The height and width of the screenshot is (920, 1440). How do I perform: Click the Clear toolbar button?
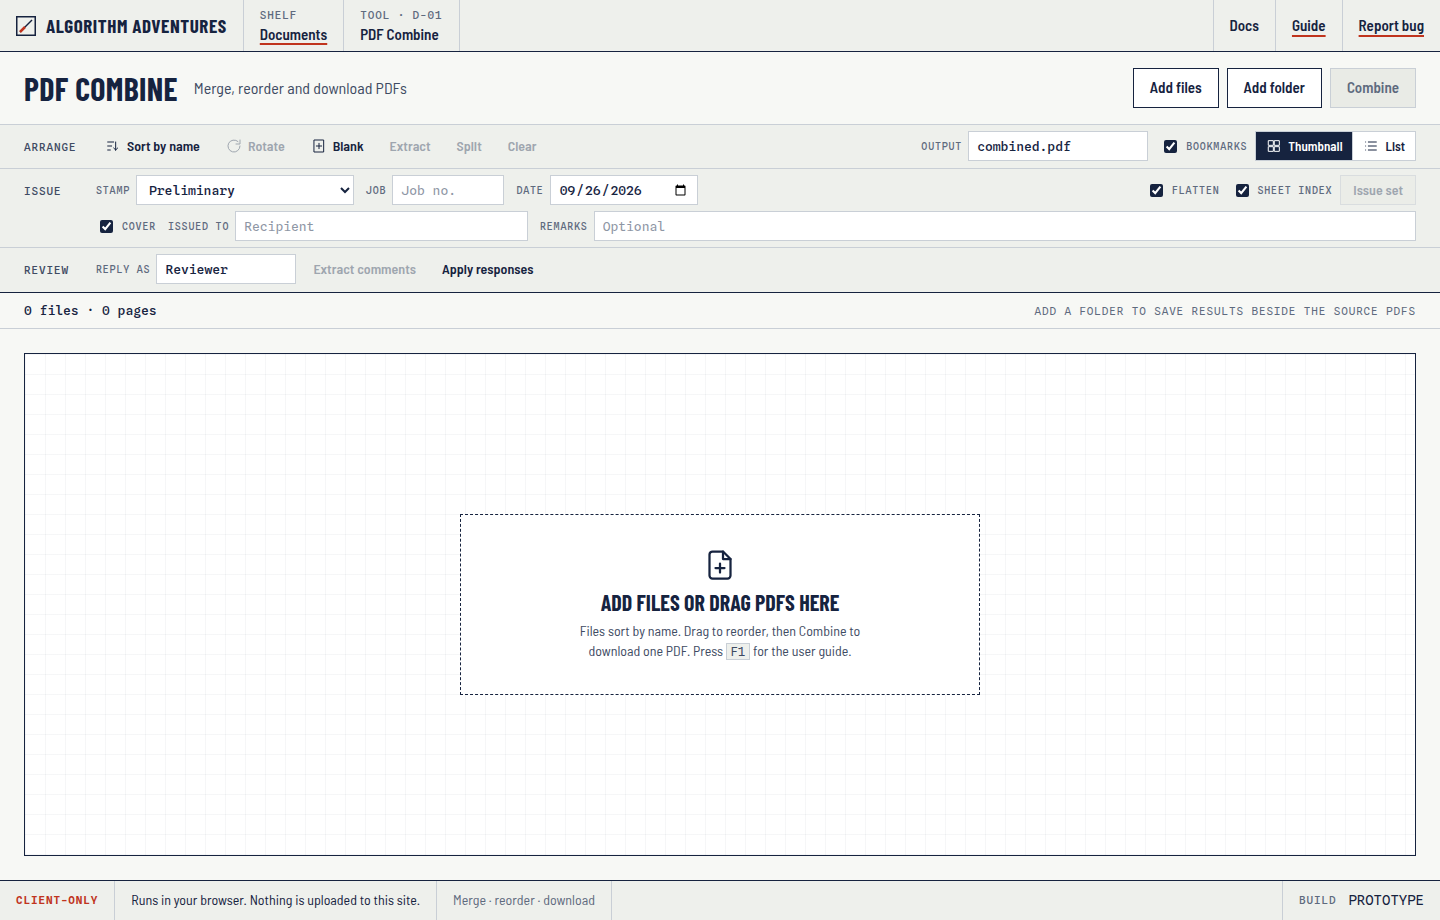pyautogui.click(x=522, y=146)
